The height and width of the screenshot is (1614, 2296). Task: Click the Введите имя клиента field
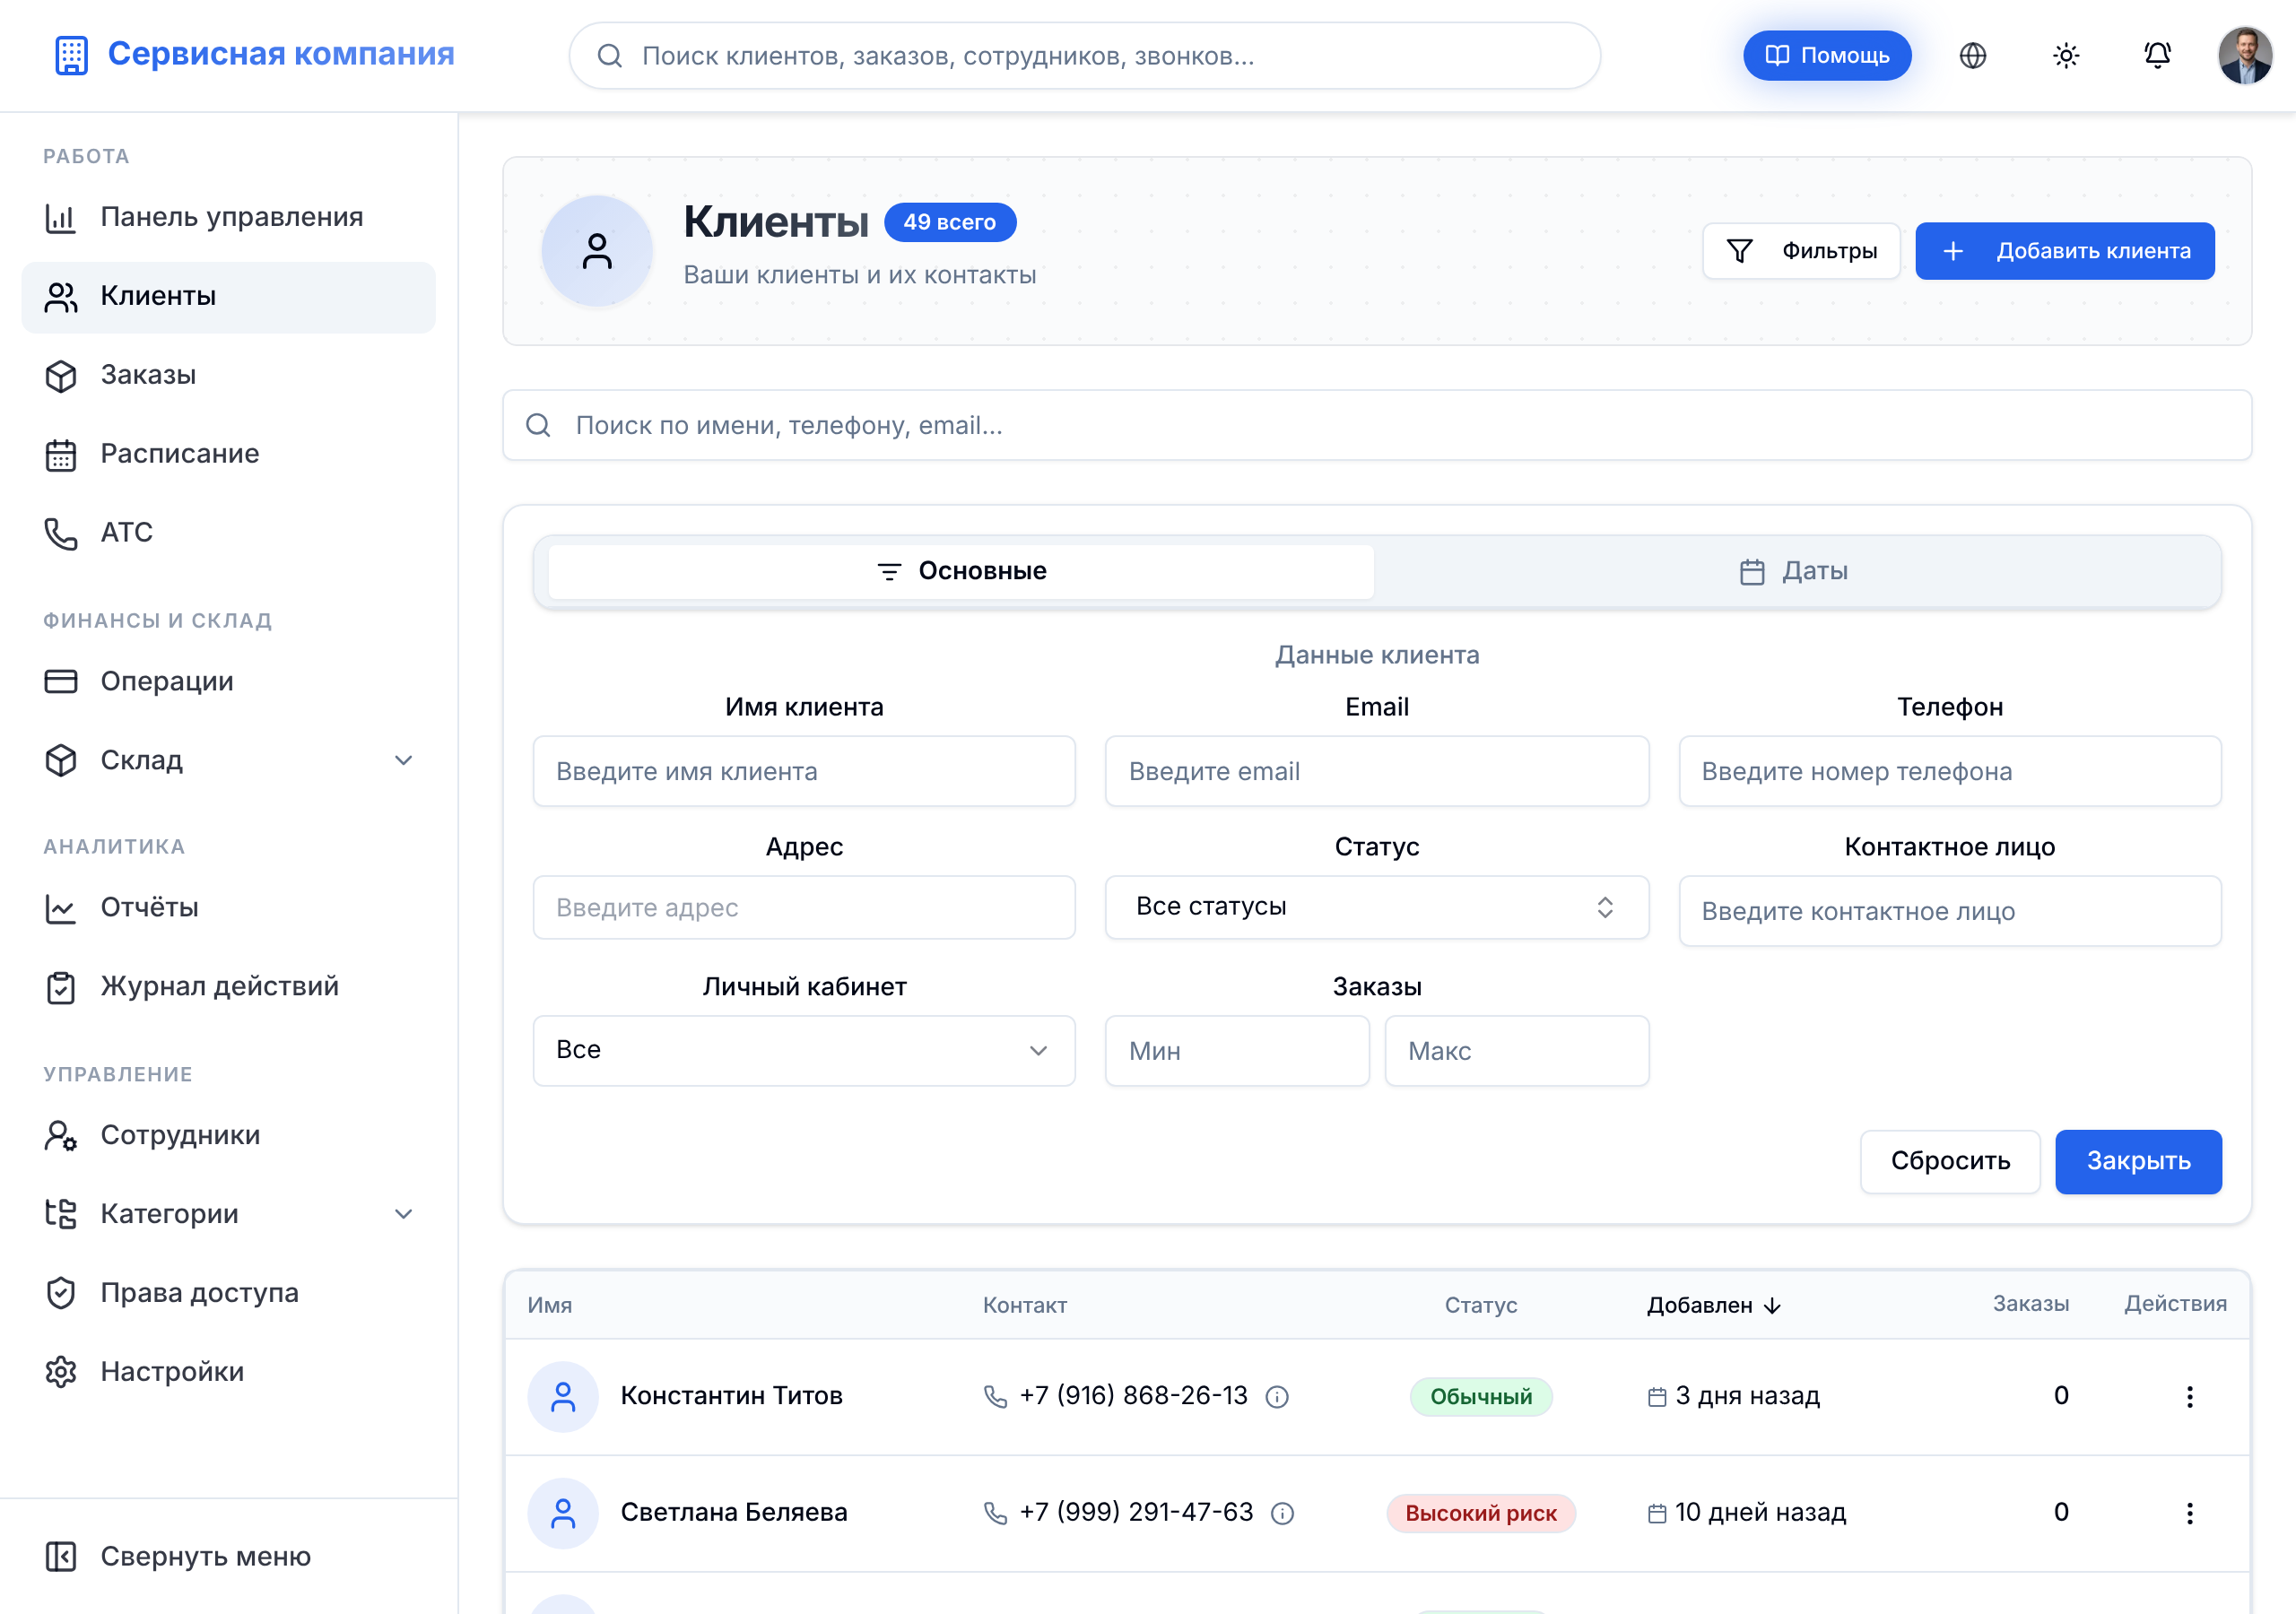[804, 771]
